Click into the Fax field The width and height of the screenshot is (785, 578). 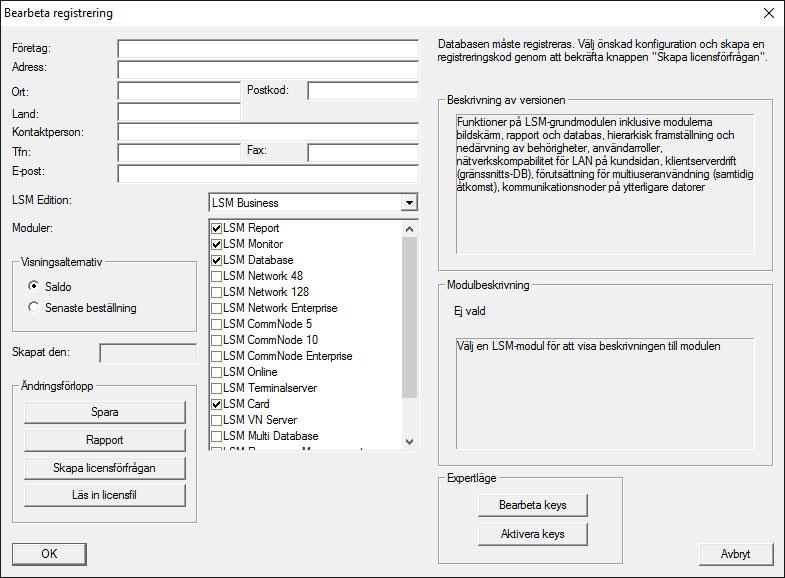pyautogui.click(x=363, y=153)
